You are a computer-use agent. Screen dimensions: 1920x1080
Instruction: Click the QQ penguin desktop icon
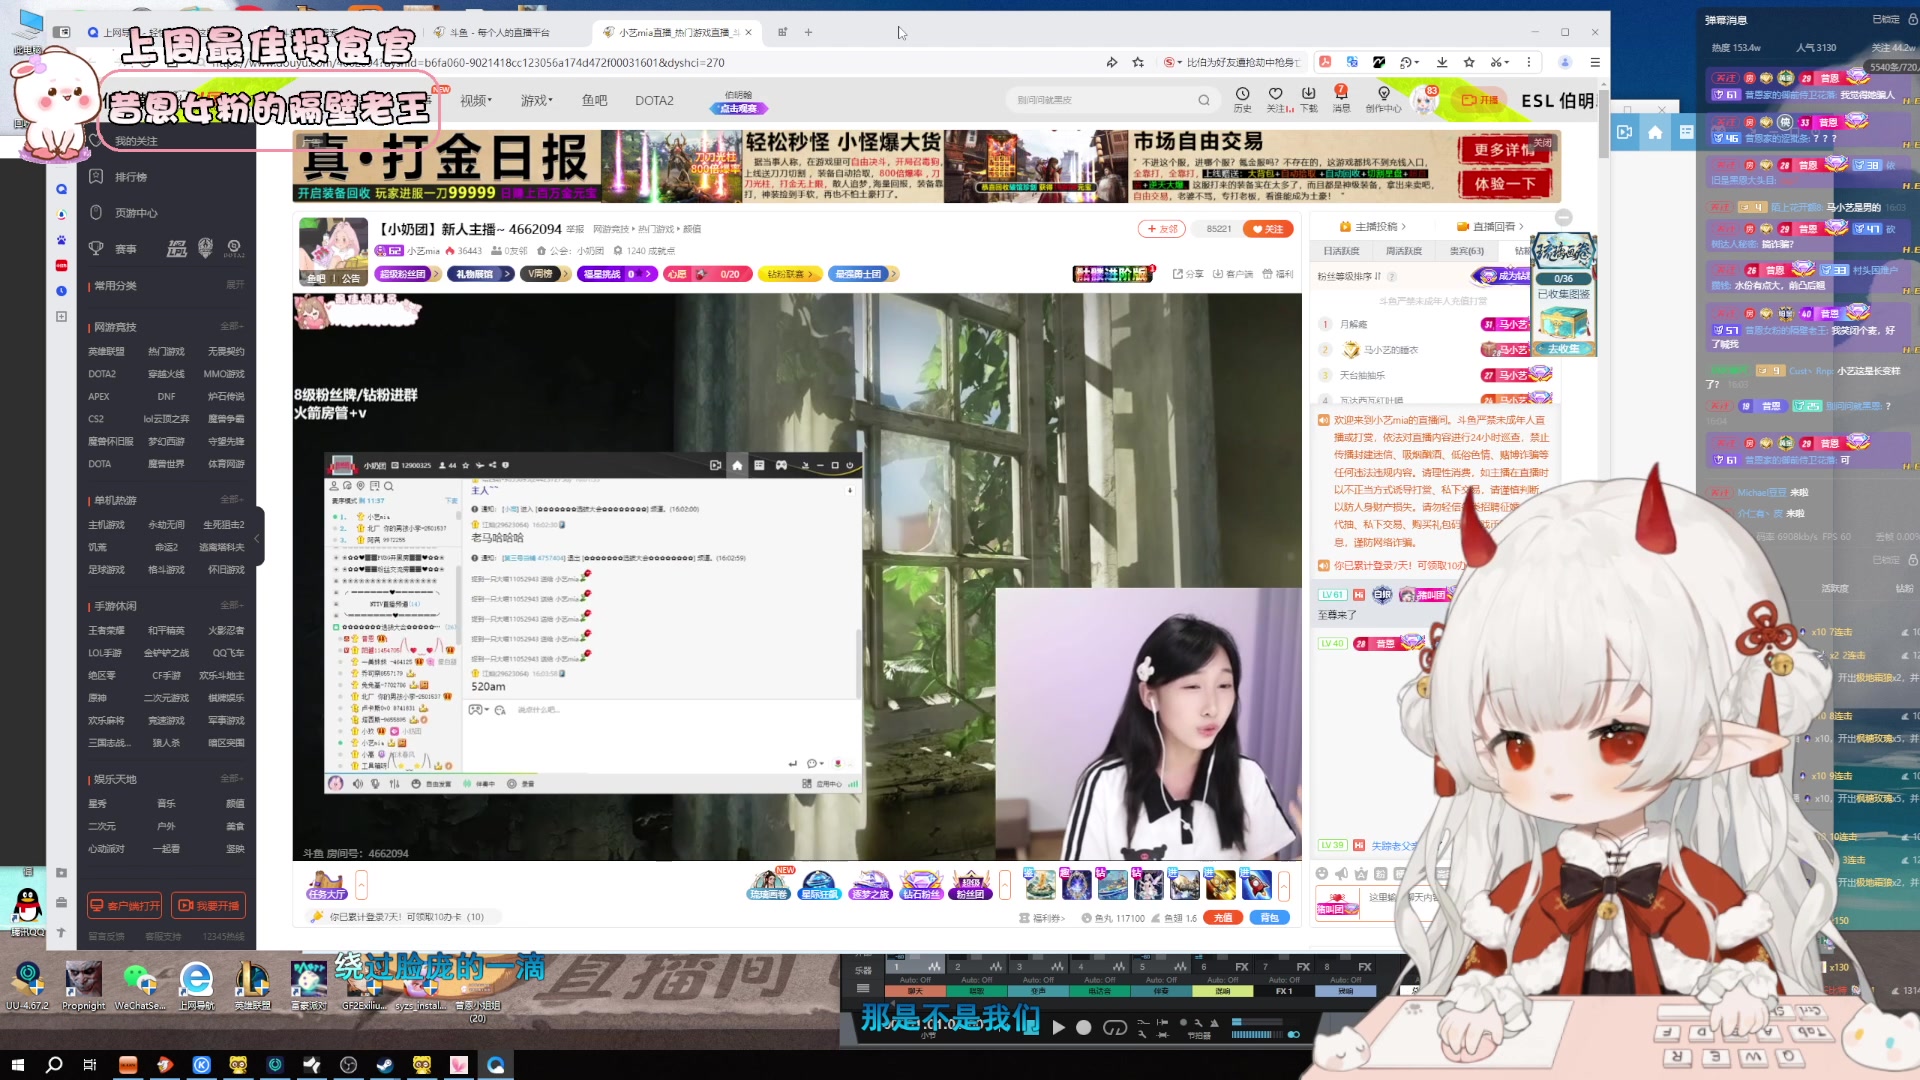coord(27,910)
